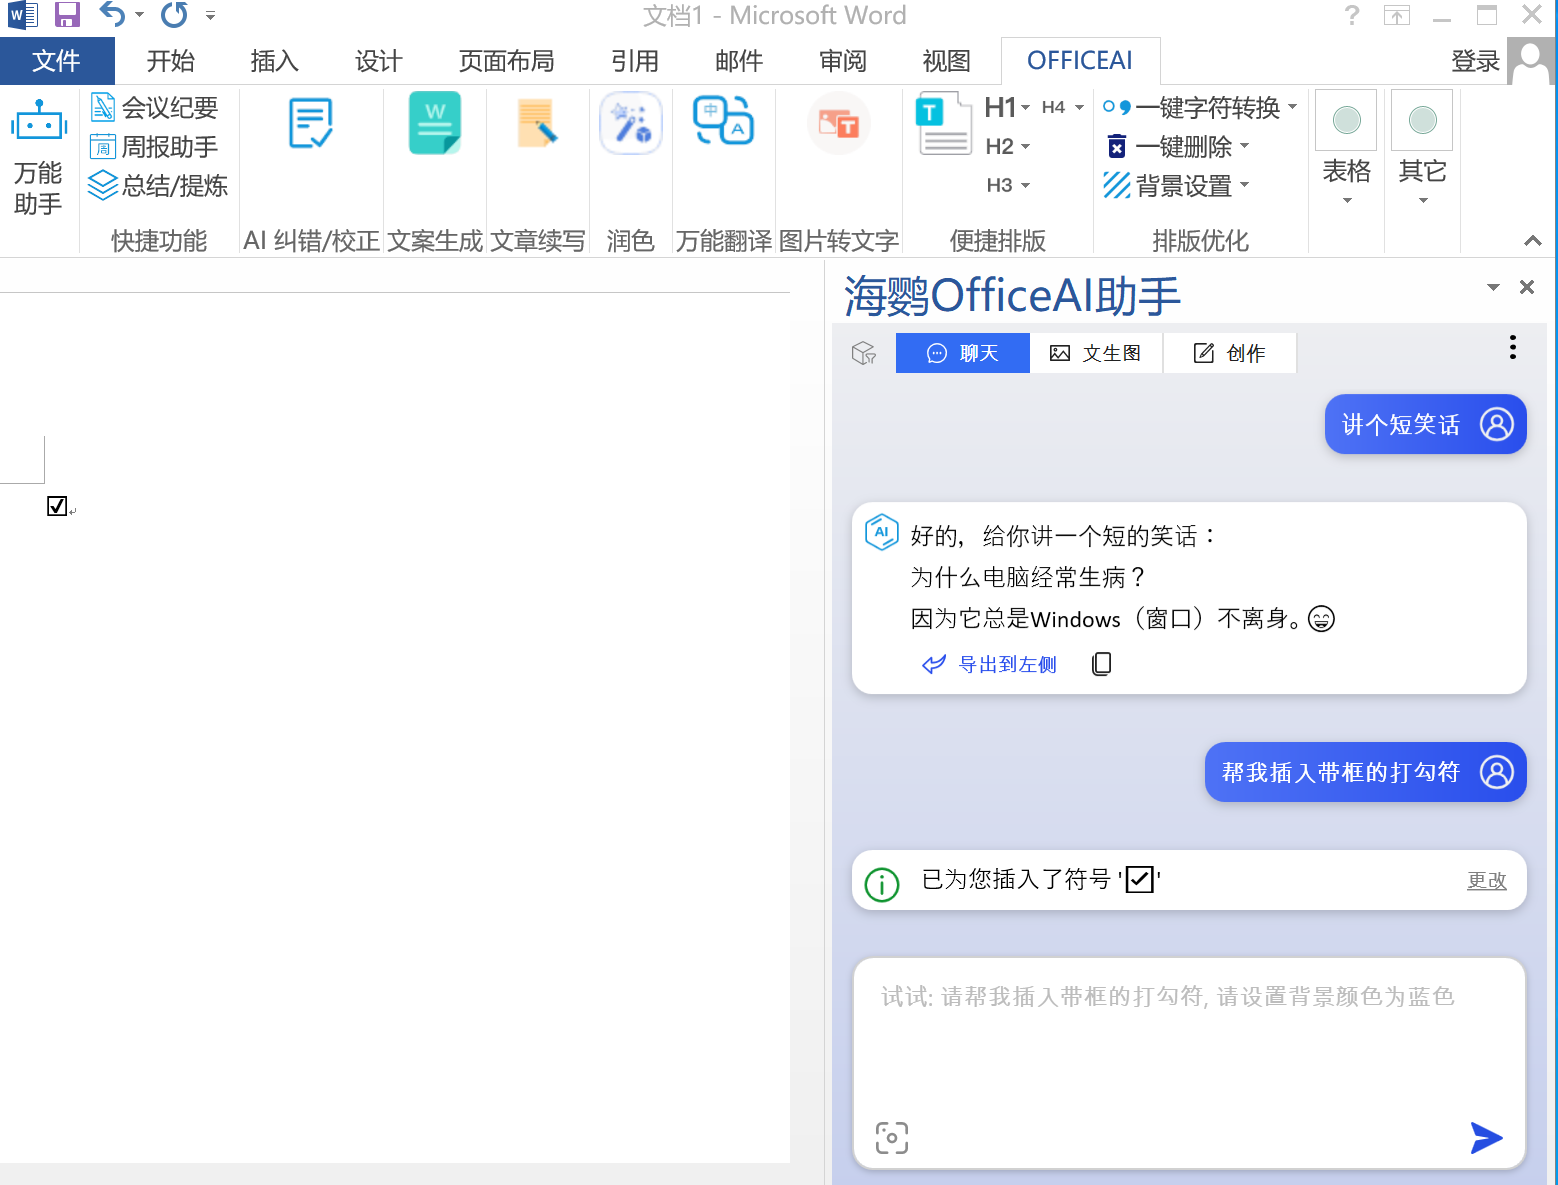Switch to the 页面布局 ribbon tab
This screenshot has width=1558, height=1185.
[x=507, y=61]
